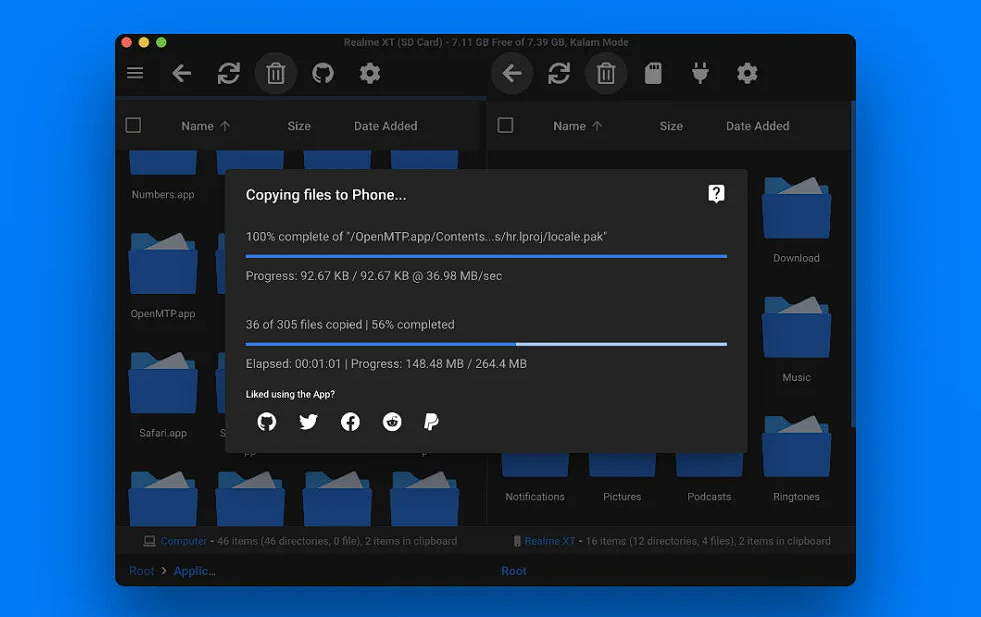Click the computer icon in left status bar
981x617 pixels.
coord(149,541)
